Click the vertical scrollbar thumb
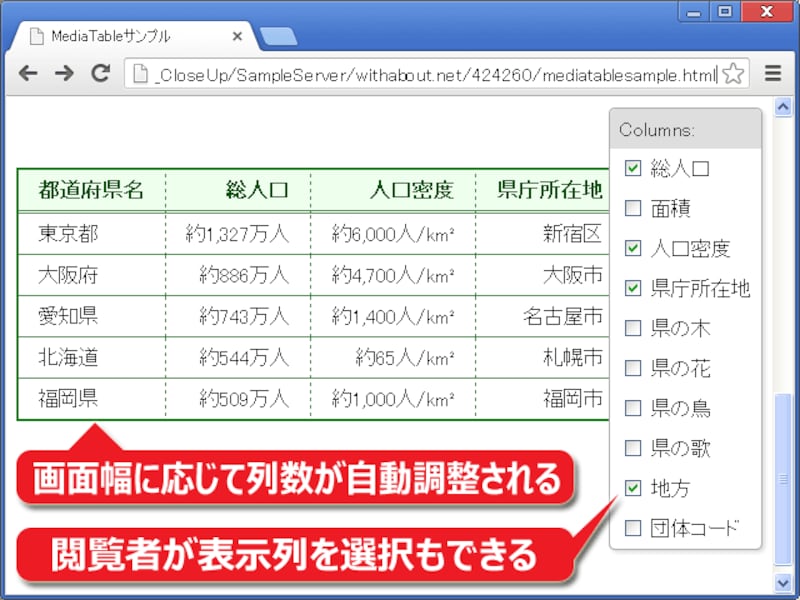 783,480
